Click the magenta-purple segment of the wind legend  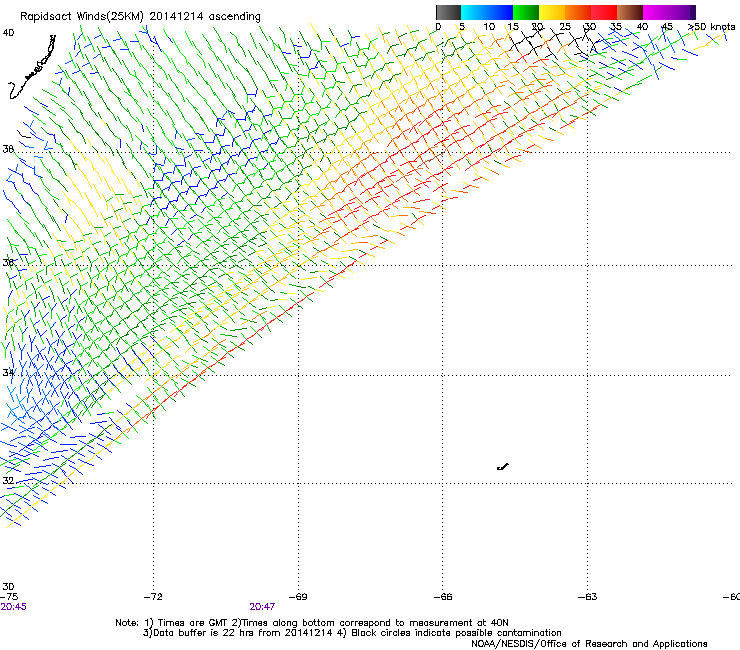point(669,12)
